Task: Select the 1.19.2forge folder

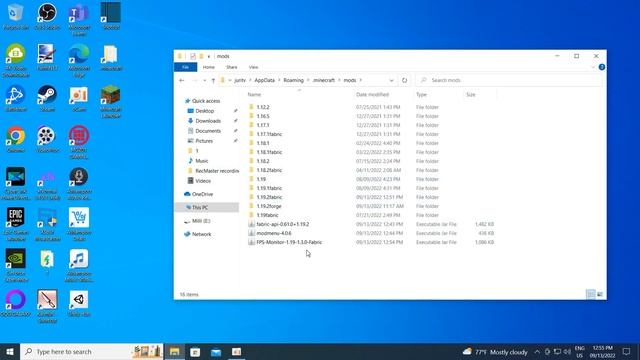Action: [269, 206]
